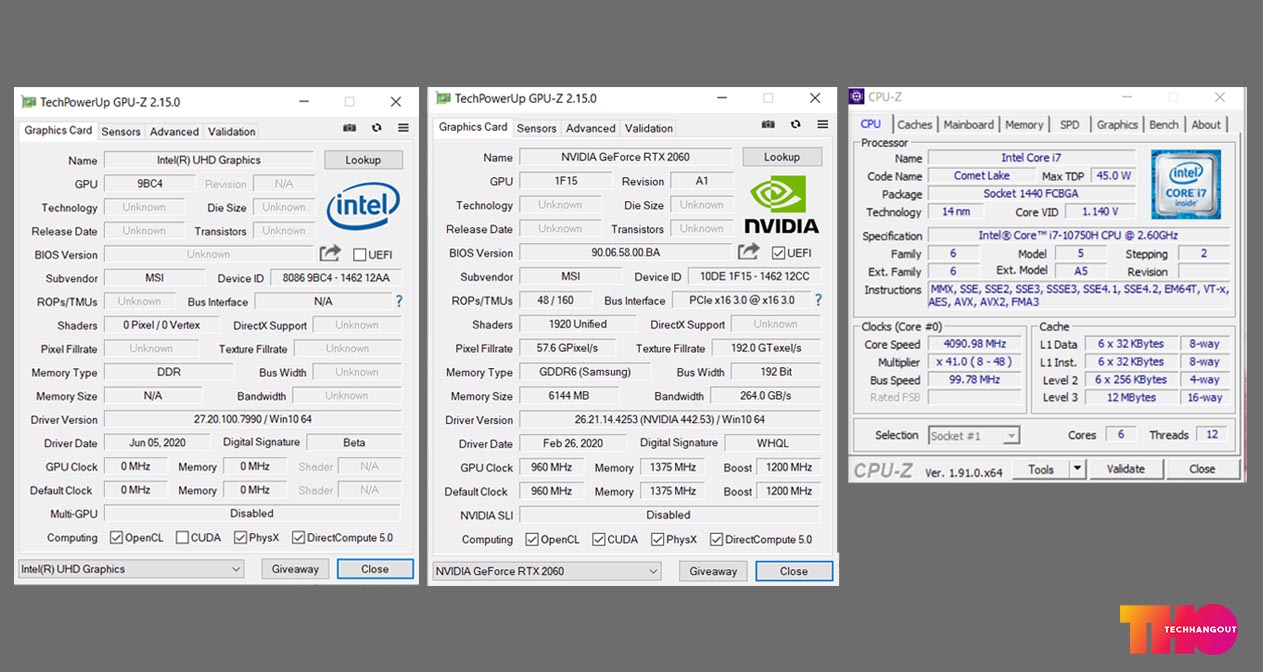Toggle OpenCL checkbox in Intel GPU-Z window
Screen dimensions: 1263x672
click(x=116, y=538)
